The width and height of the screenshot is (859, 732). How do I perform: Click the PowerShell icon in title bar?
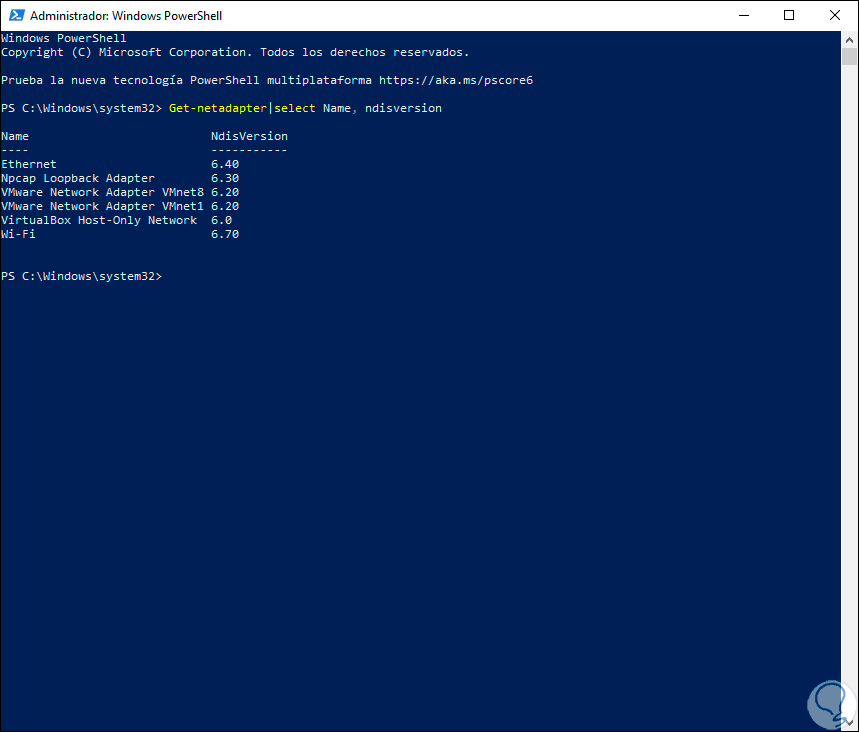click(x=16, y=15)
